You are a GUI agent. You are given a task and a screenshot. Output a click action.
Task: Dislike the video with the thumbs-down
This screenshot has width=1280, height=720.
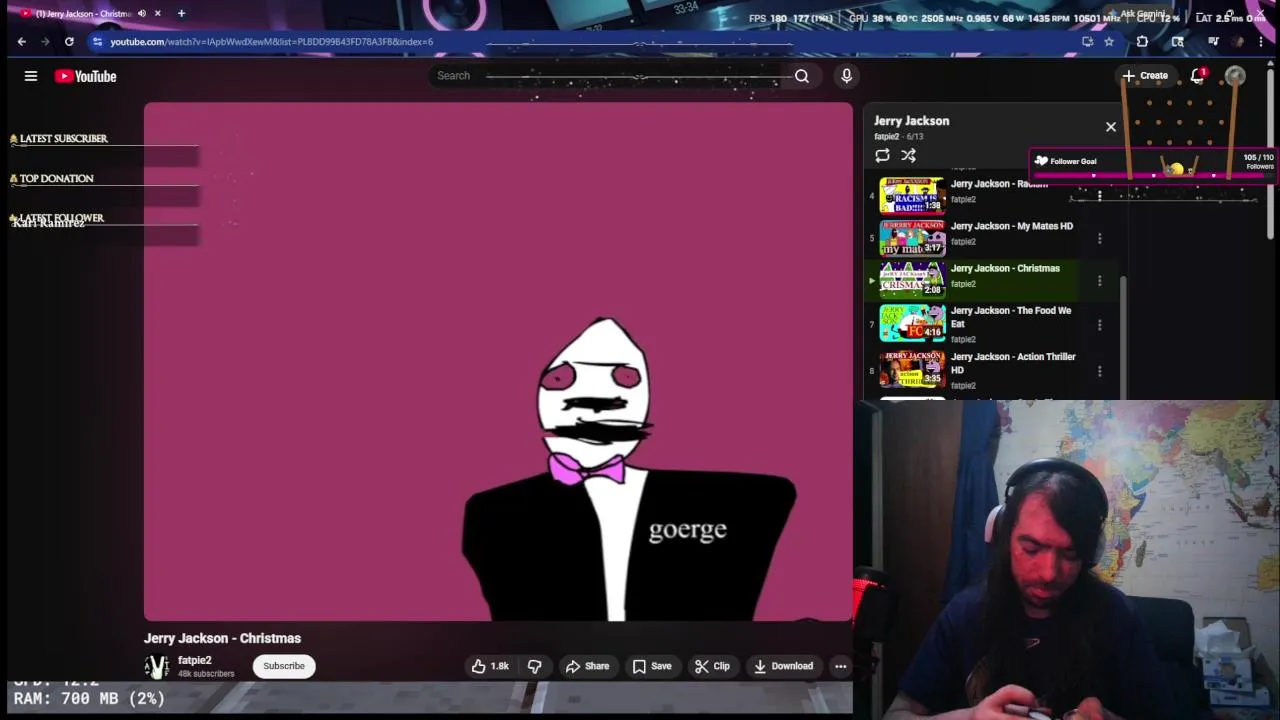click(534, 666)
